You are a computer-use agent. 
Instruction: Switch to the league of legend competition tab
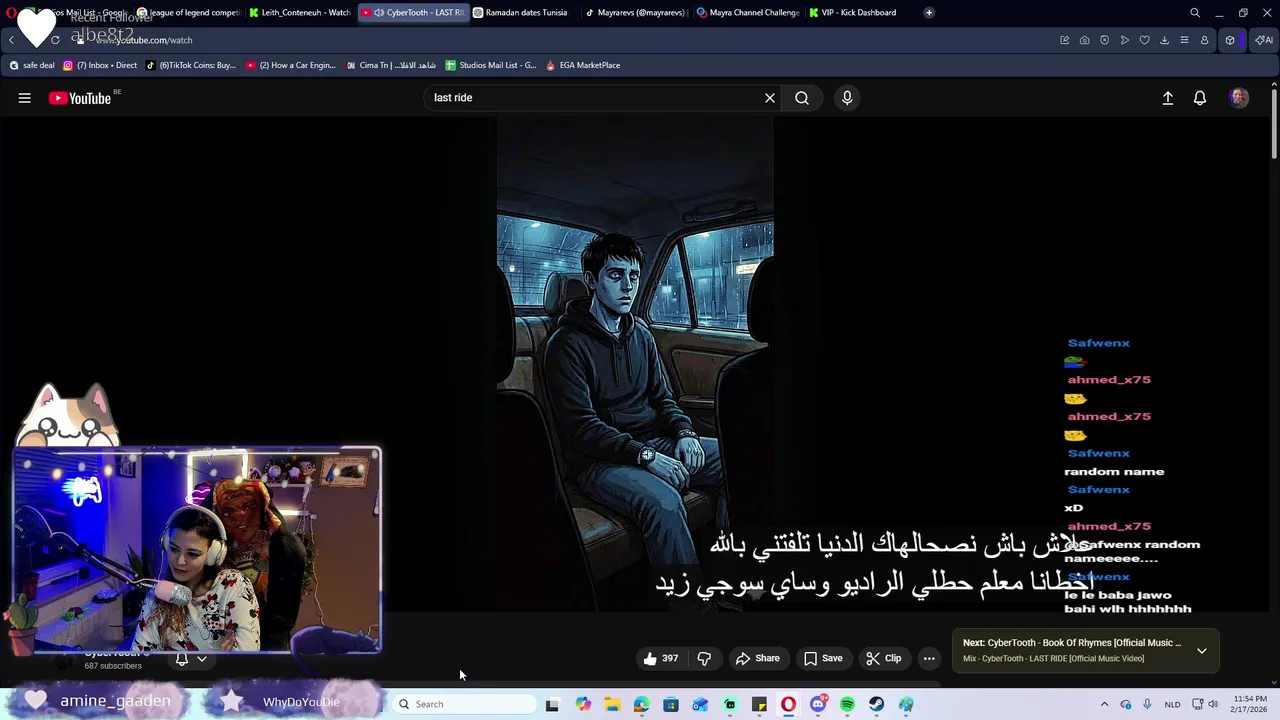coord(190,12)
